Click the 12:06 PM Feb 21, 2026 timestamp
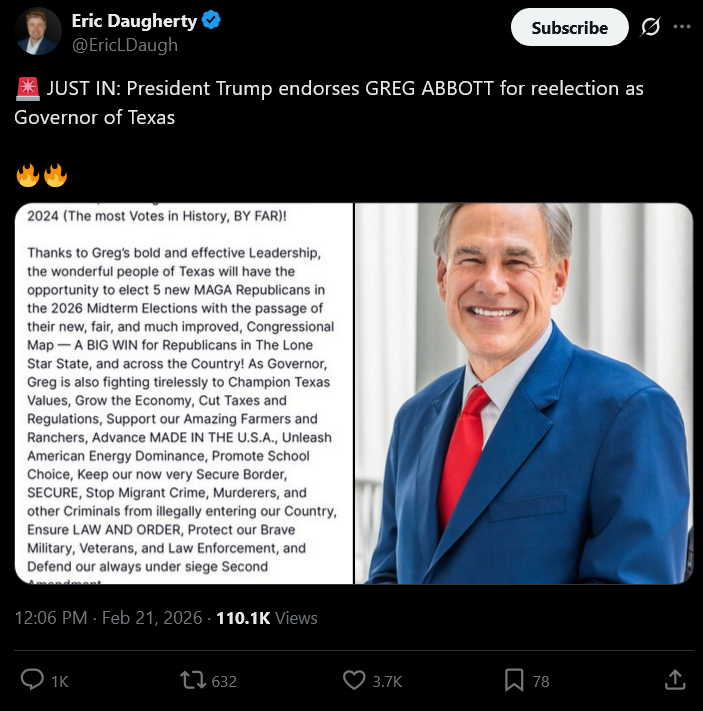Image resolution: width=703 pixels, height=711 pixels. [108, 618]
